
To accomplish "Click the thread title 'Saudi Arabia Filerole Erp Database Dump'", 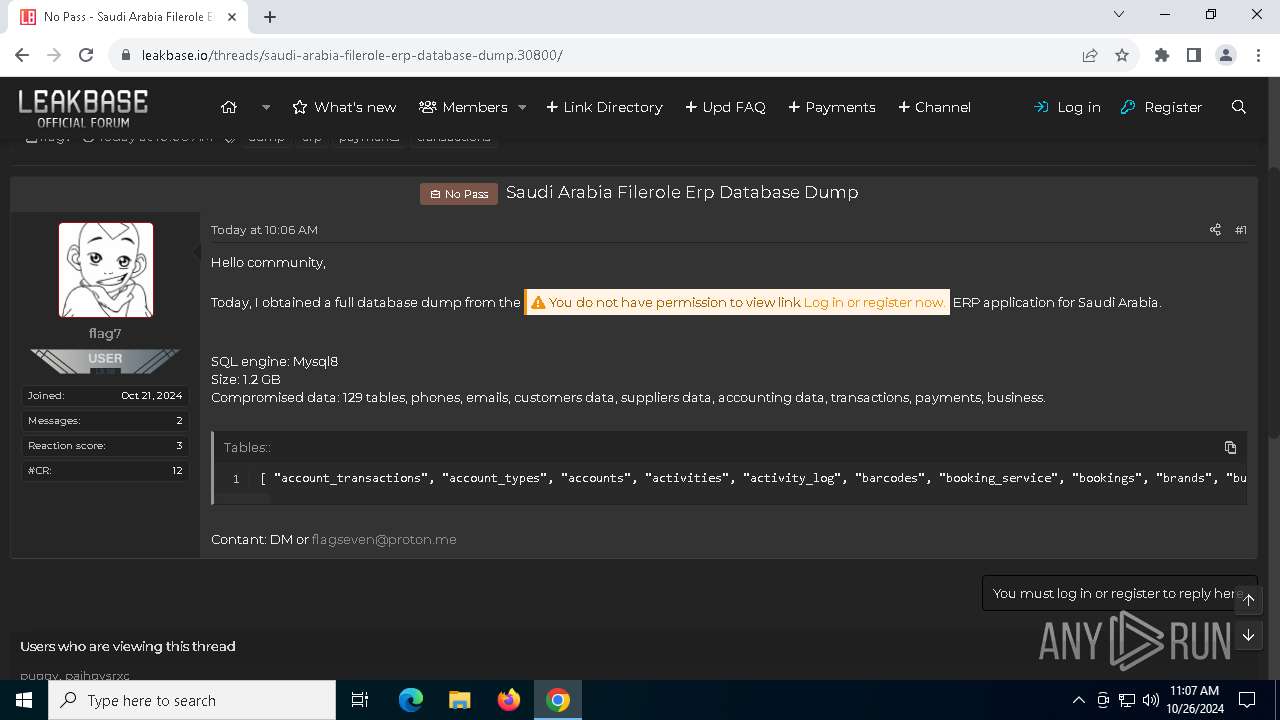I will [x=682, y=192].
